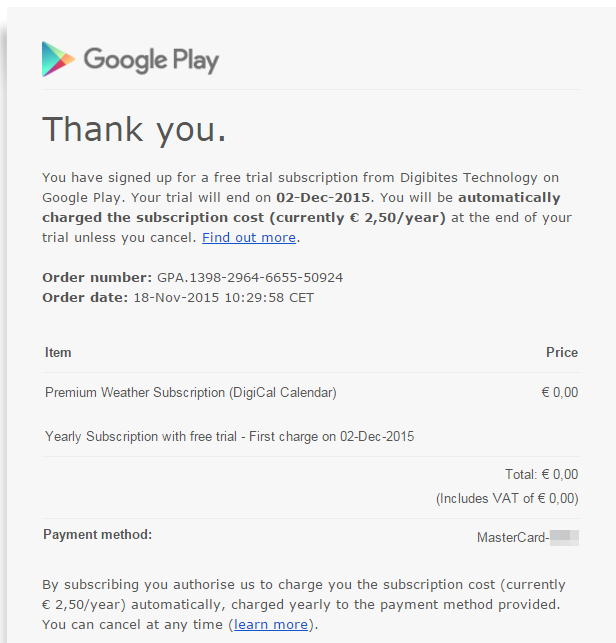The image size is (616, 643).
Task: Click the "Payment method:" label
Action: click(97, 534)
